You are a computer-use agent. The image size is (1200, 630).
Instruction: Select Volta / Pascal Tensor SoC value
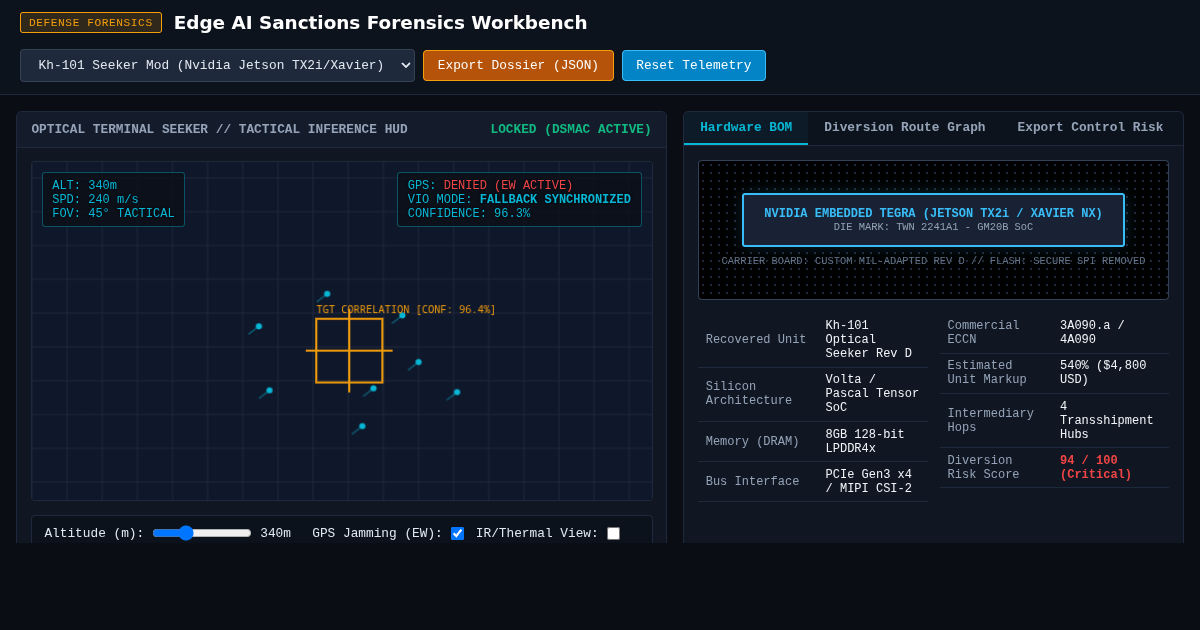point(872,394)
